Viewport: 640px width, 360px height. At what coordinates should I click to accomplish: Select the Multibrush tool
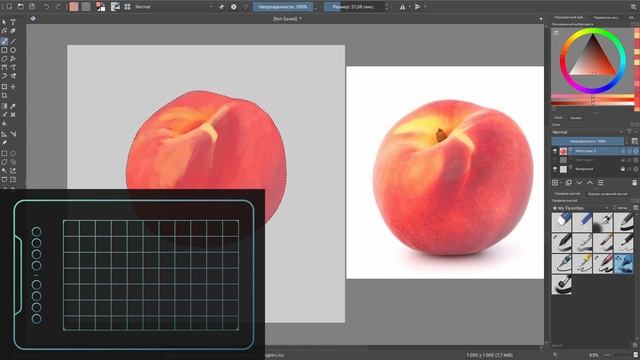13,76
